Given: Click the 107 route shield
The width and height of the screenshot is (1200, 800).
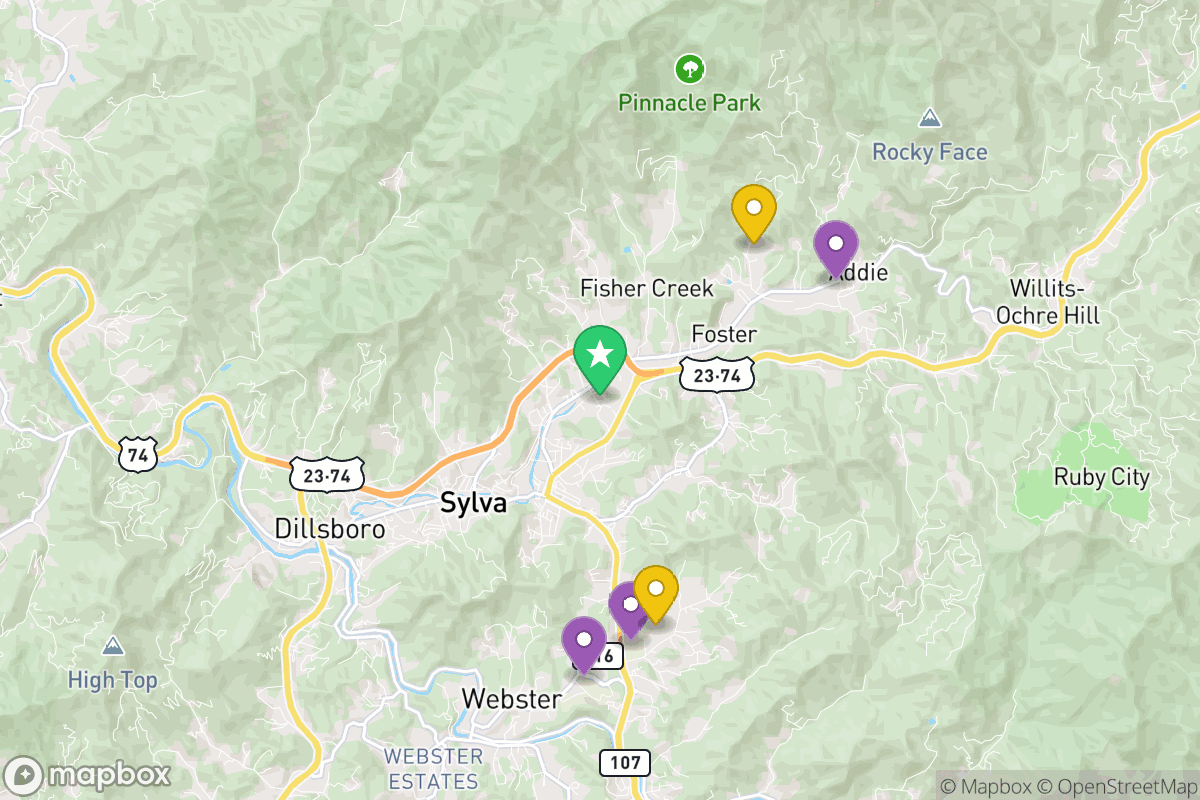Looking at the screenshot, I should pos(626,762).
